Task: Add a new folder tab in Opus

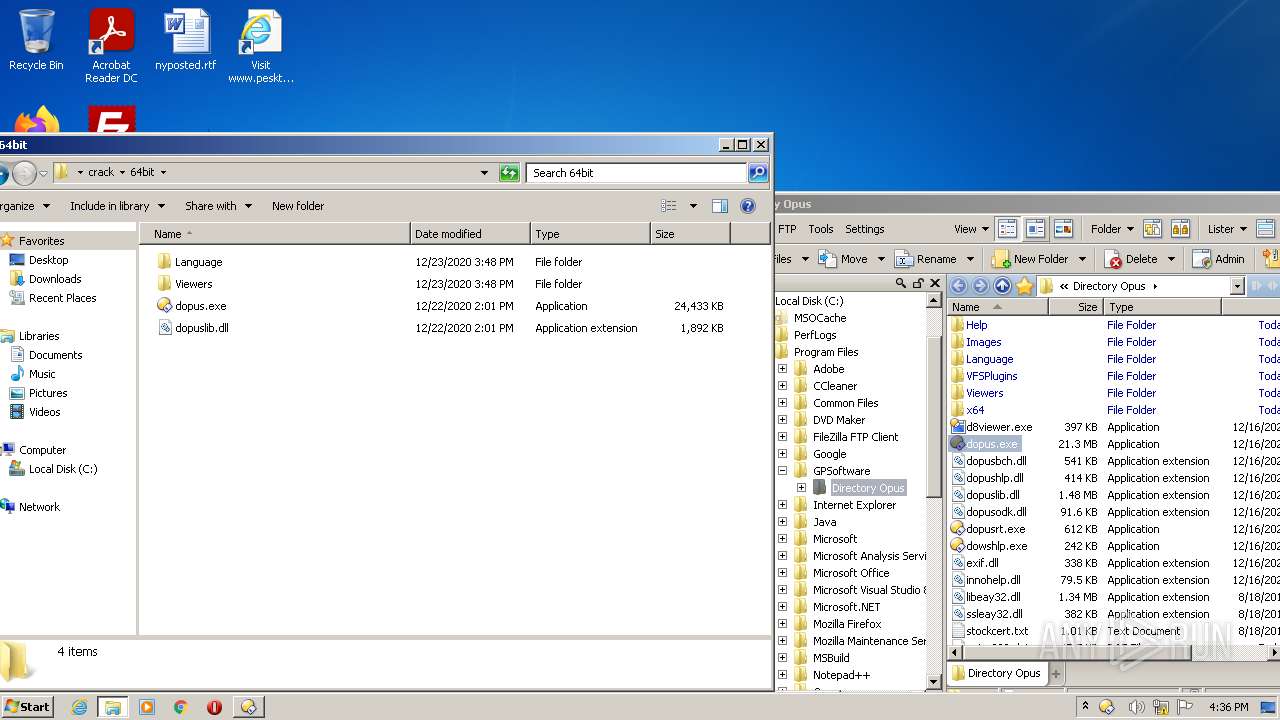Action: 1055,674
